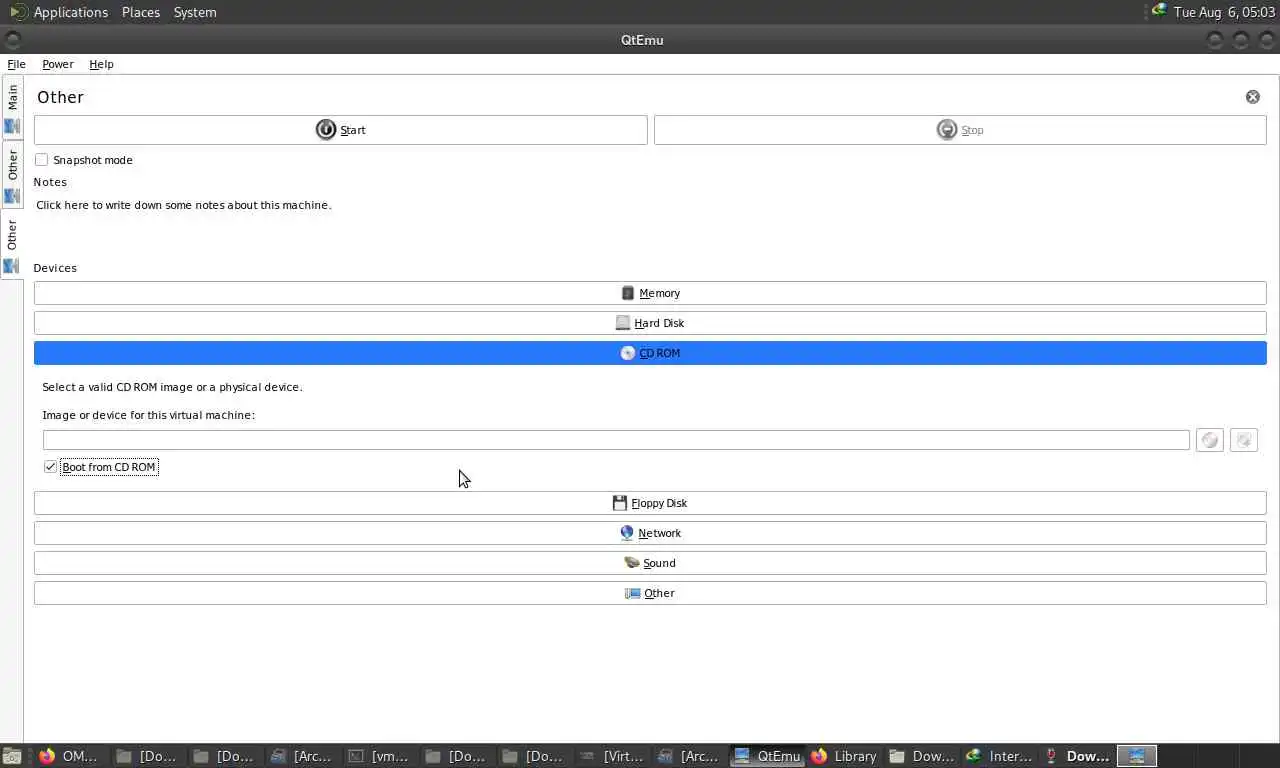Open the System menu
Screen dimensions: 1280x768
tap(195, 12)
